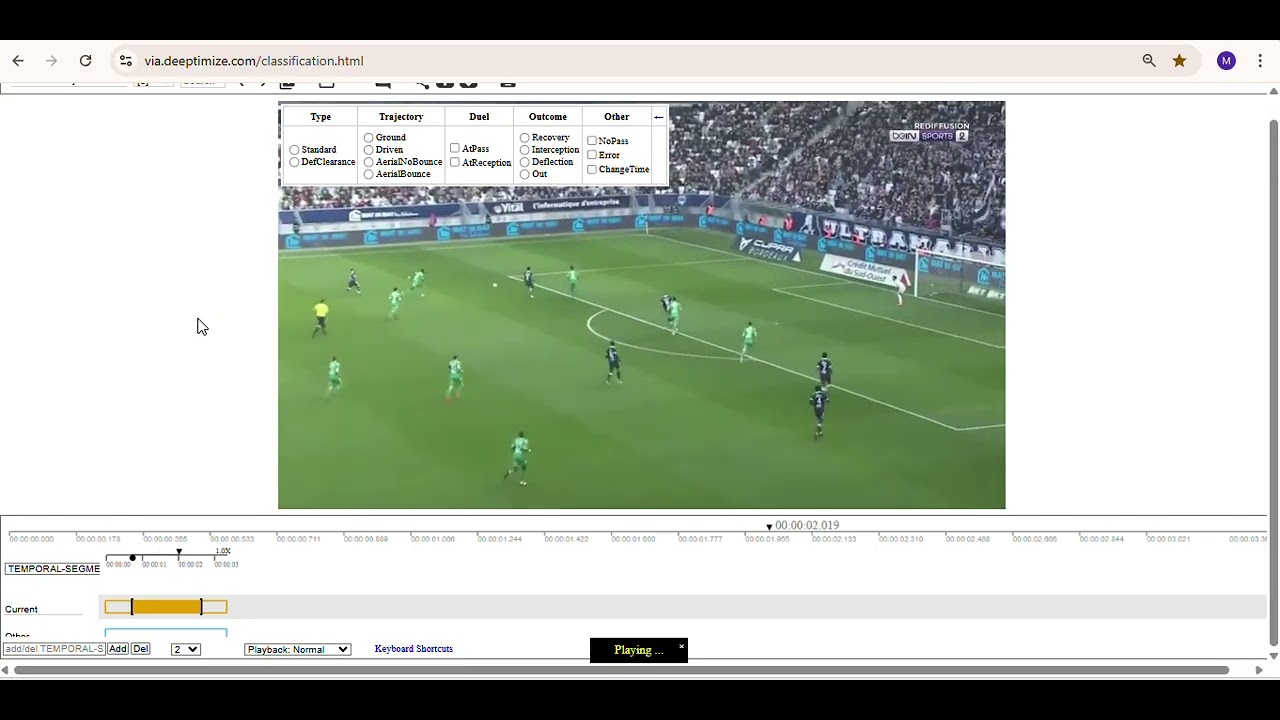The width and height of the screenshot is (1280, 720).
Task: Click the 1.0X speed label
Action: pos(223,551)
